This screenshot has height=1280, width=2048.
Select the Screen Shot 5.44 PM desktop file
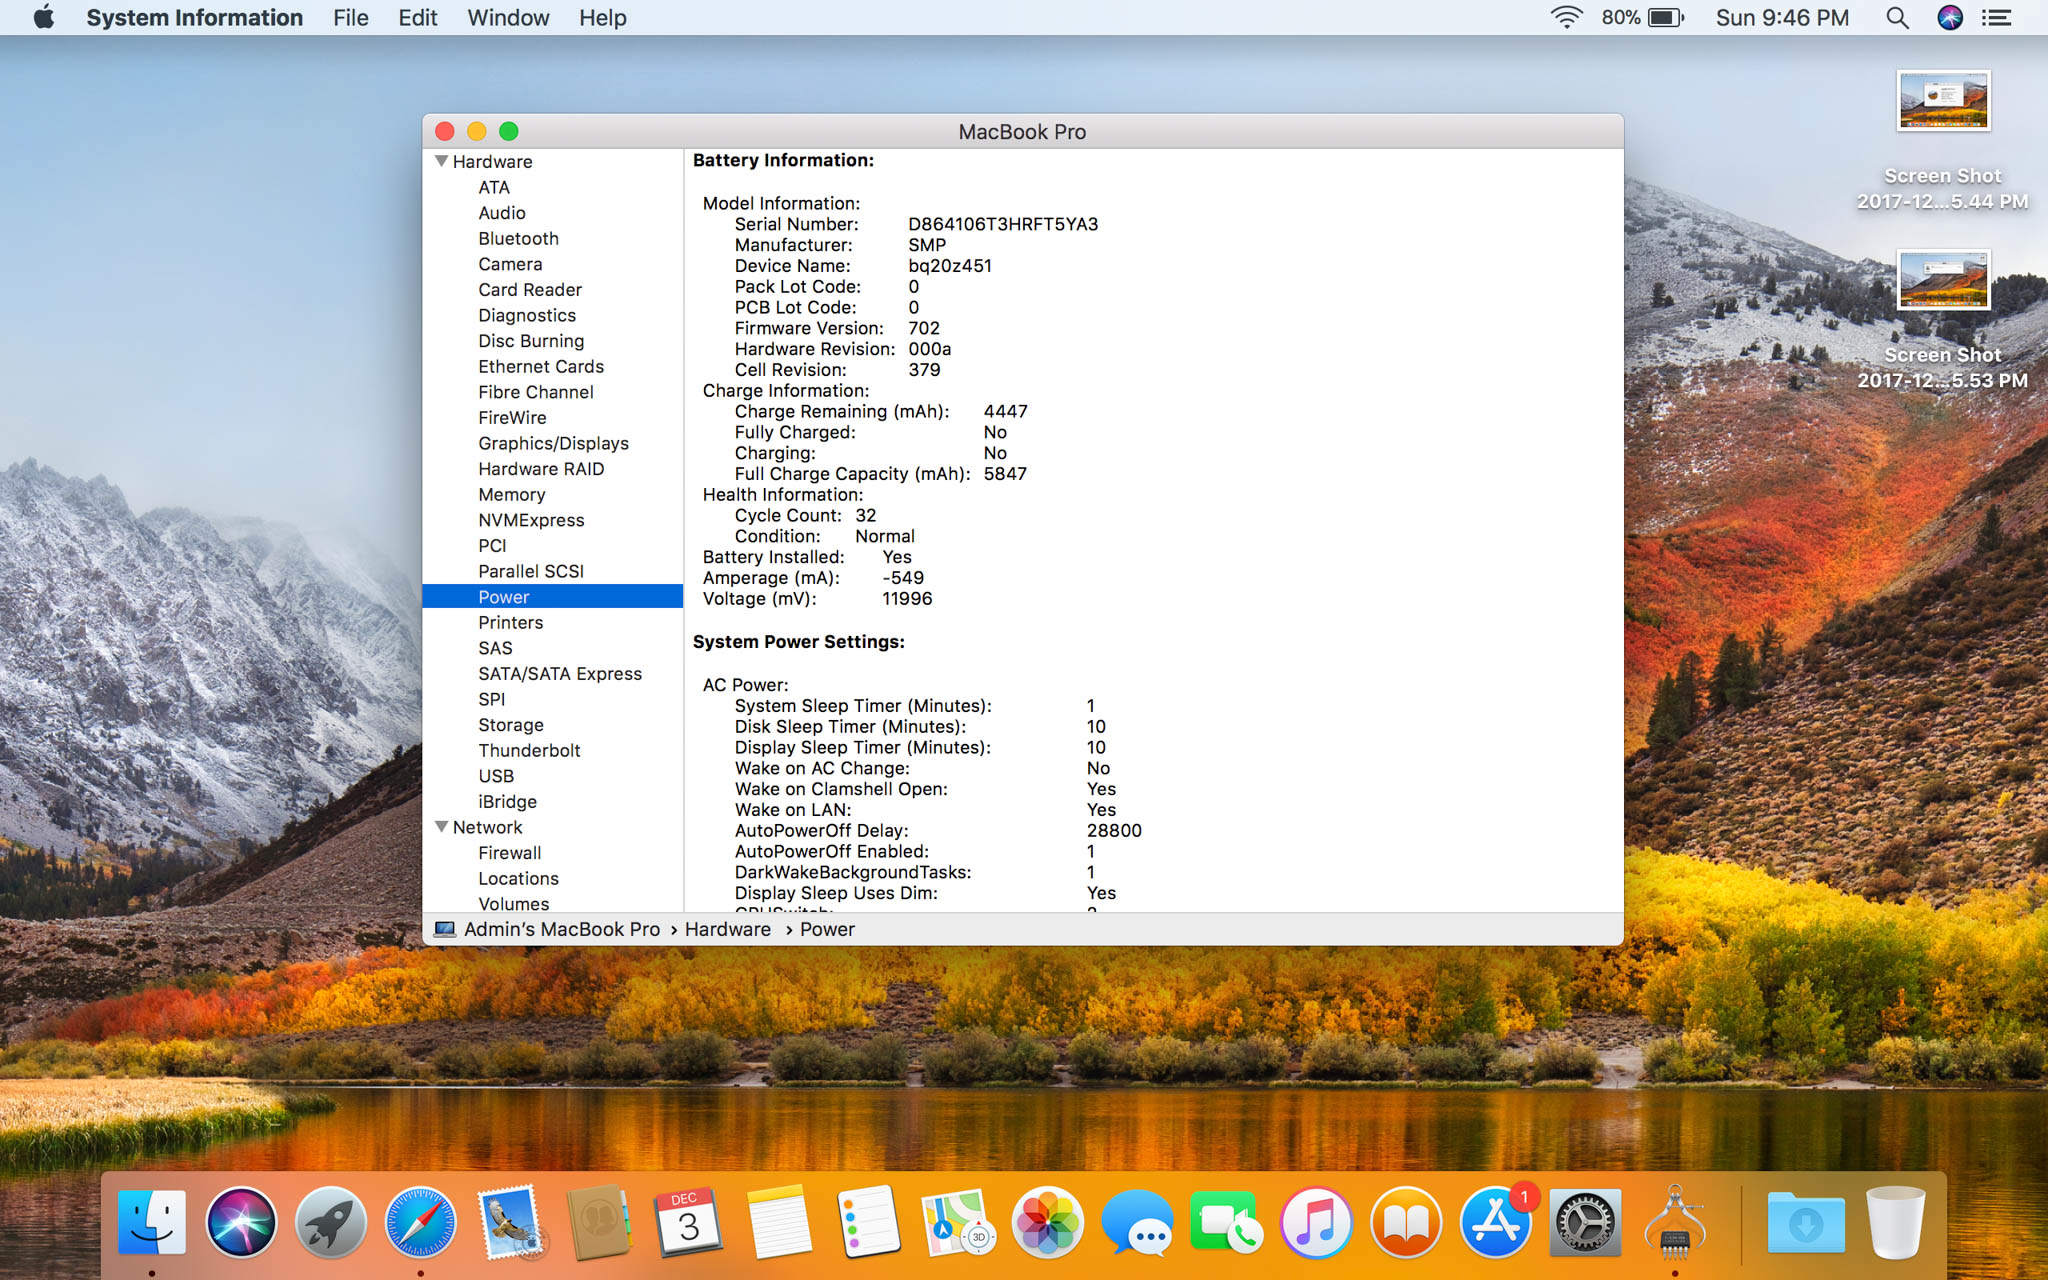[x=1943, y=140]
